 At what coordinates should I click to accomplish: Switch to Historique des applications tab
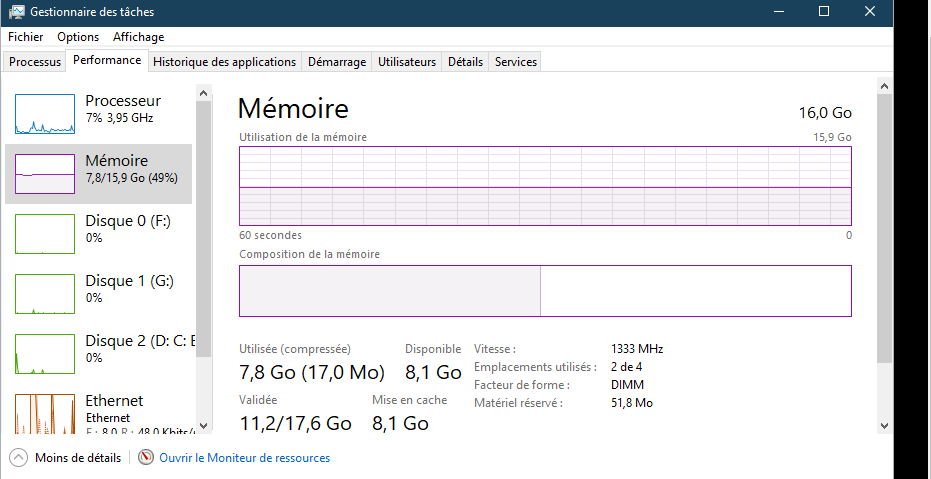[x=224, y=62]
